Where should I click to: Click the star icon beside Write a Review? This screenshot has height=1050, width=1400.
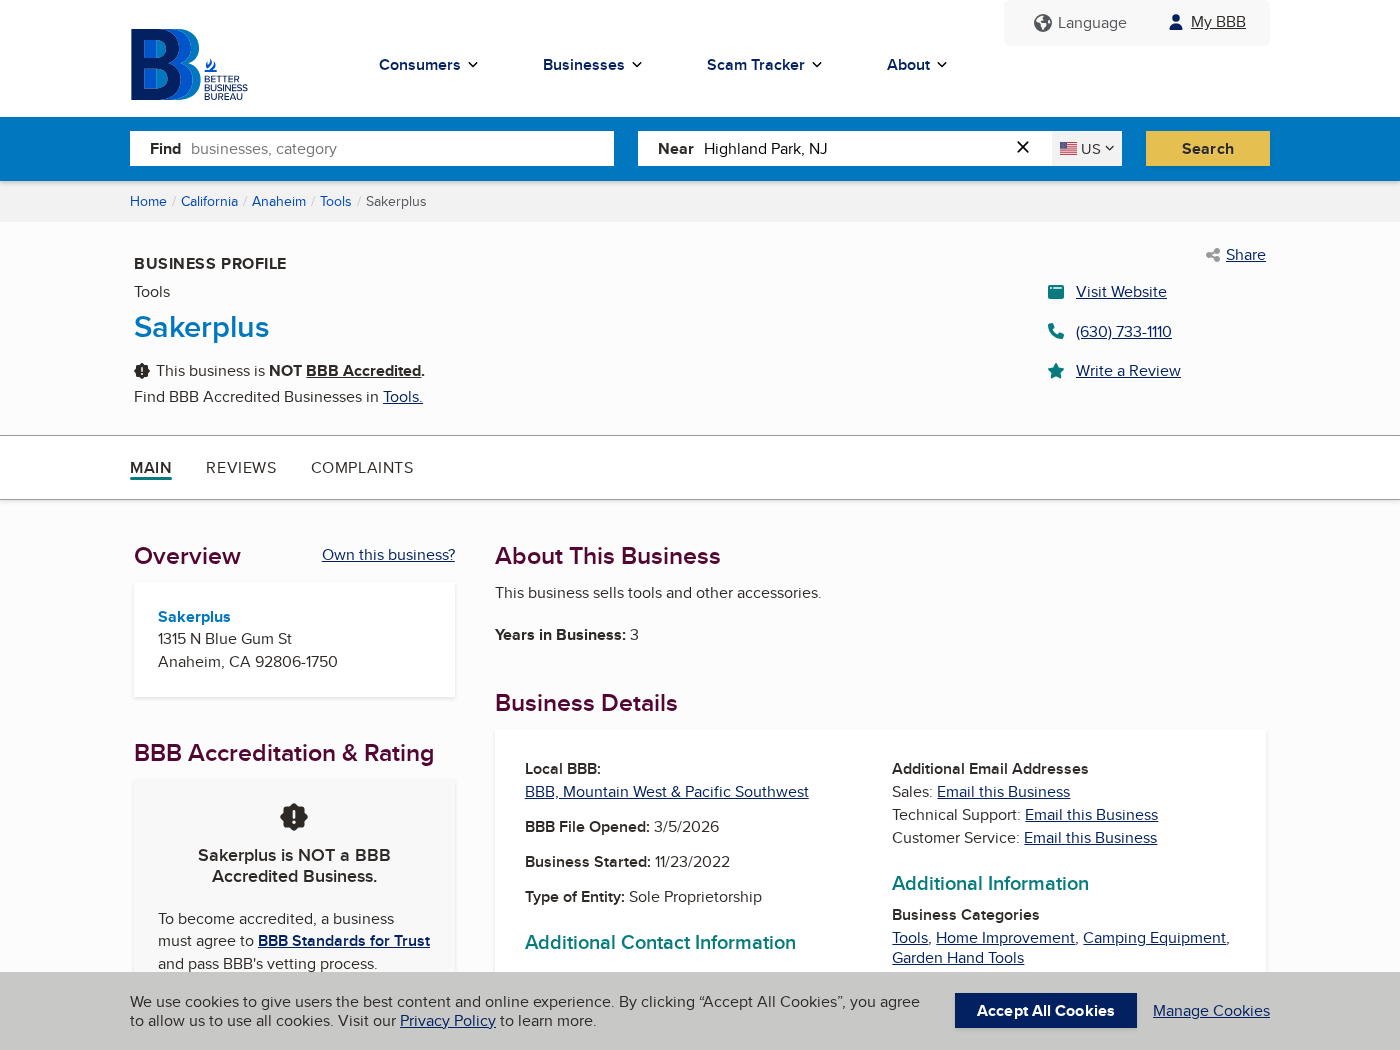(1056, 371)
